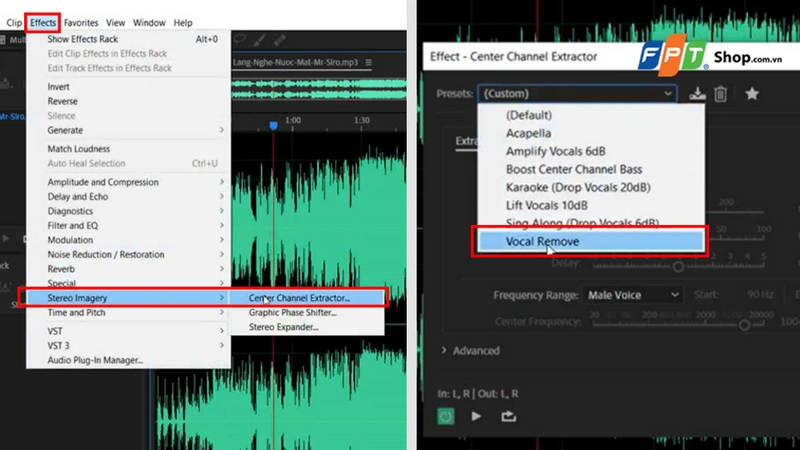Choose Graphic Phase Shifter
This screenshot has height=450, width=800.
(307, 312)
